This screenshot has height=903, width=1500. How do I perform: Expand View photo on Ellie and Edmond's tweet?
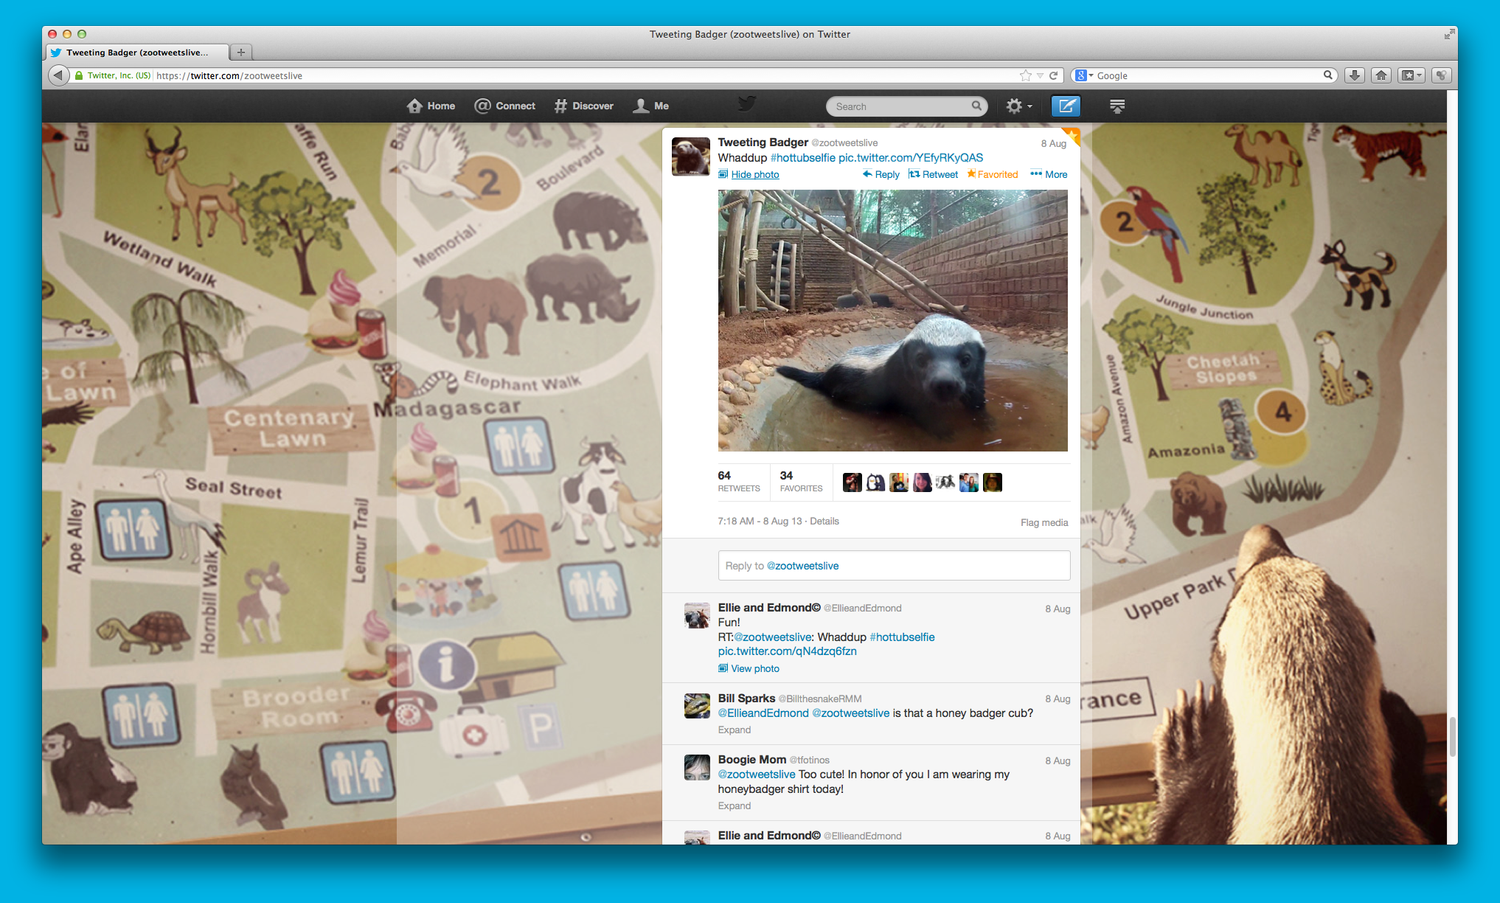point(748,669)
